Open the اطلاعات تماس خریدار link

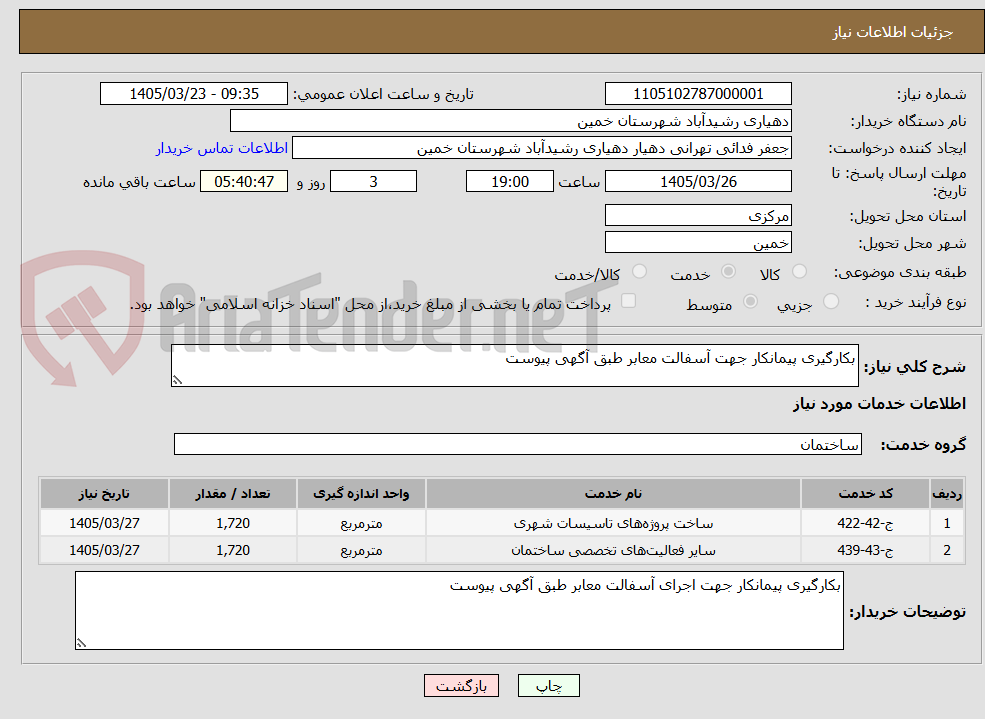222,148
